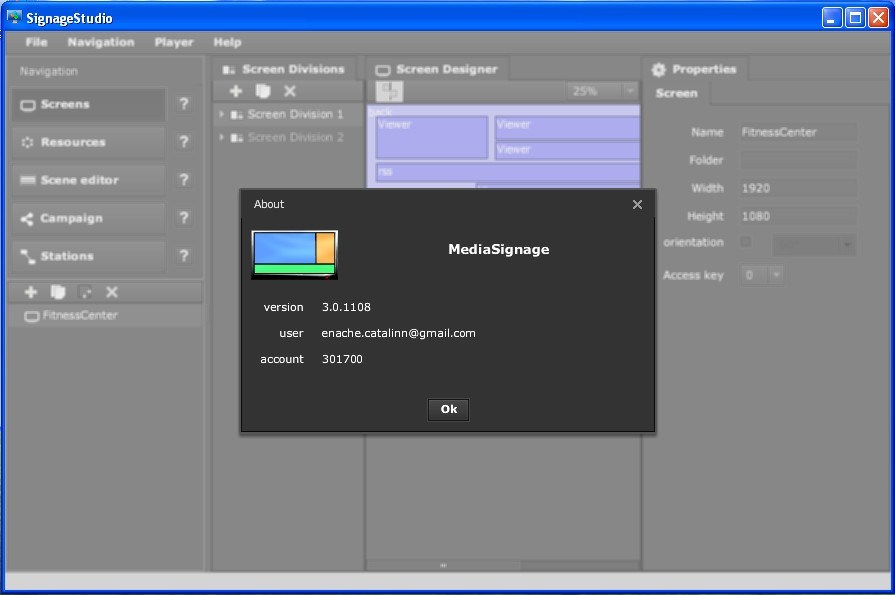The height and width of the screenshot is (595, 895).
Task: Open the 25% zoom dropdown
Action: coord(629,91)
